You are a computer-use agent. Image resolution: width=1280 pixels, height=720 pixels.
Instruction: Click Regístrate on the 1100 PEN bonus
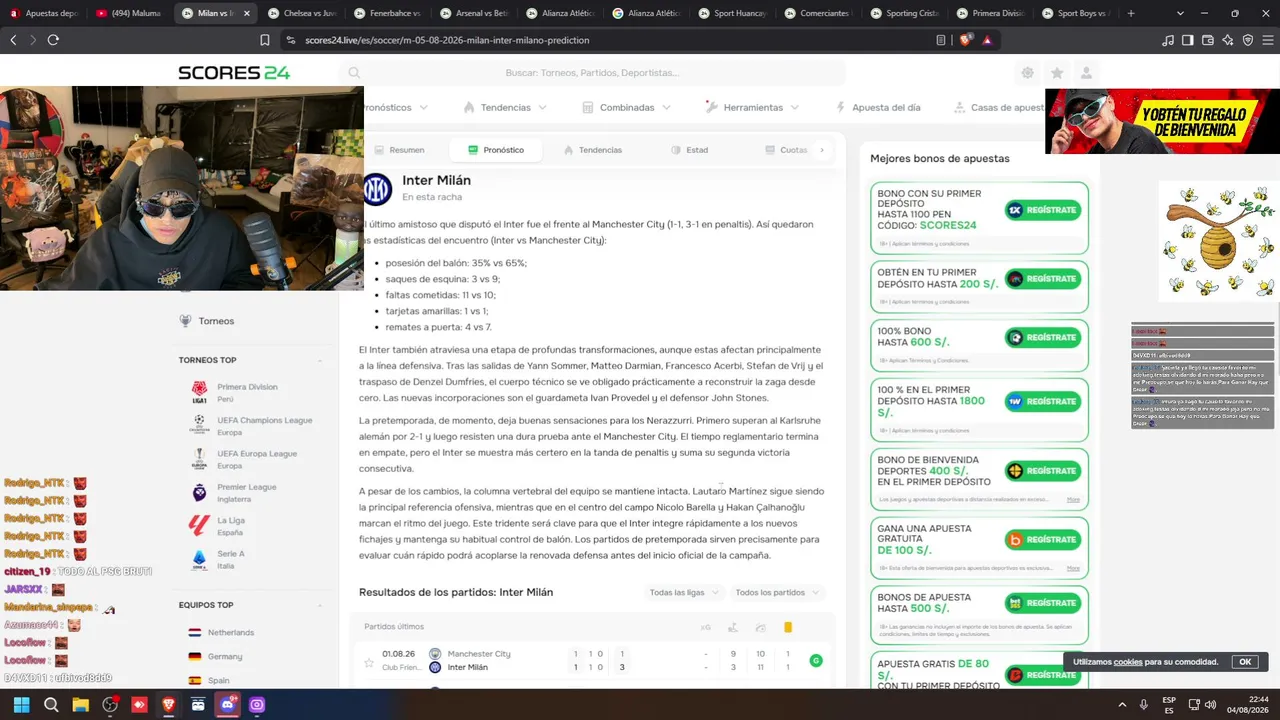pyautogui.click(x=1043, y=210)
